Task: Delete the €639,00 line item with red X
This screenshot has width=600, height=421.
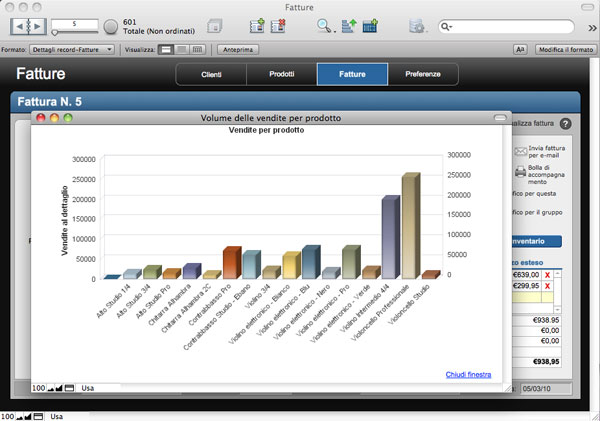Action: pos(548,274)
